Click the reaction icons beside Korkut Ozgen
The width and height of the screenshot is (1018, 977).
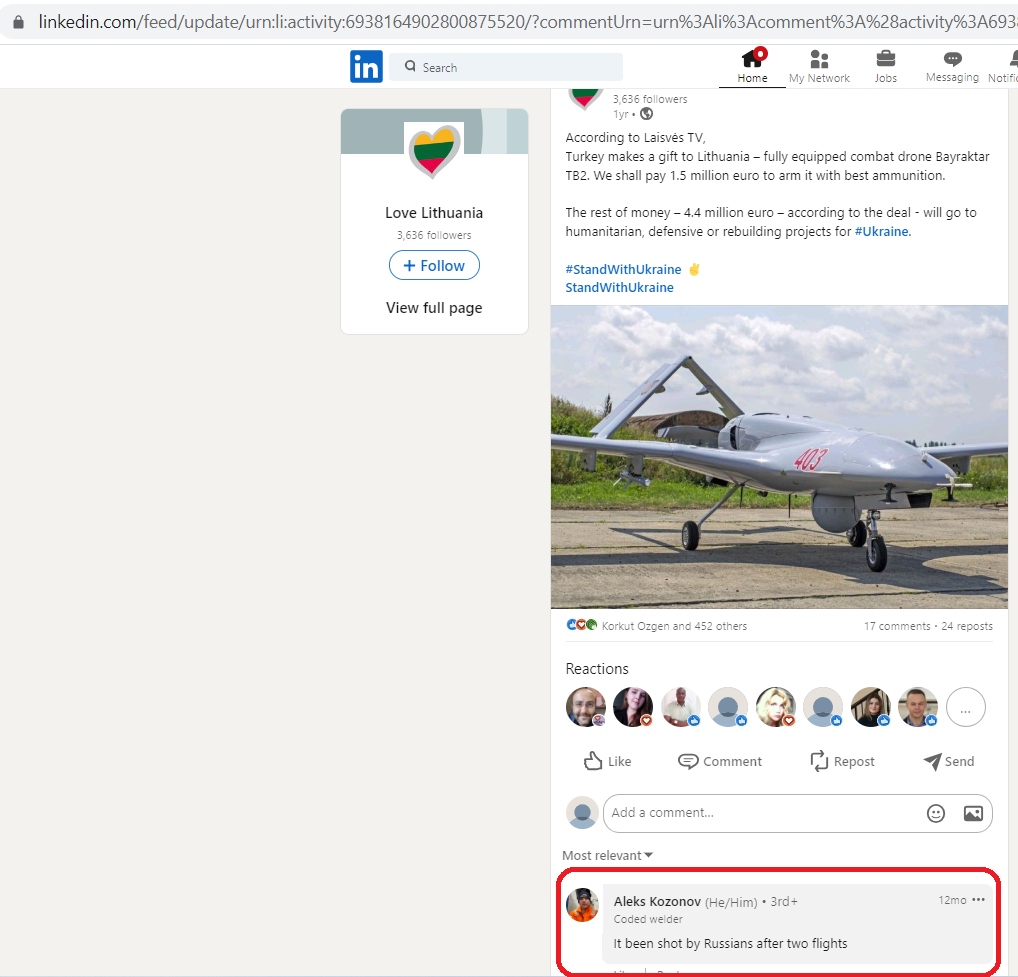point(582,625)
